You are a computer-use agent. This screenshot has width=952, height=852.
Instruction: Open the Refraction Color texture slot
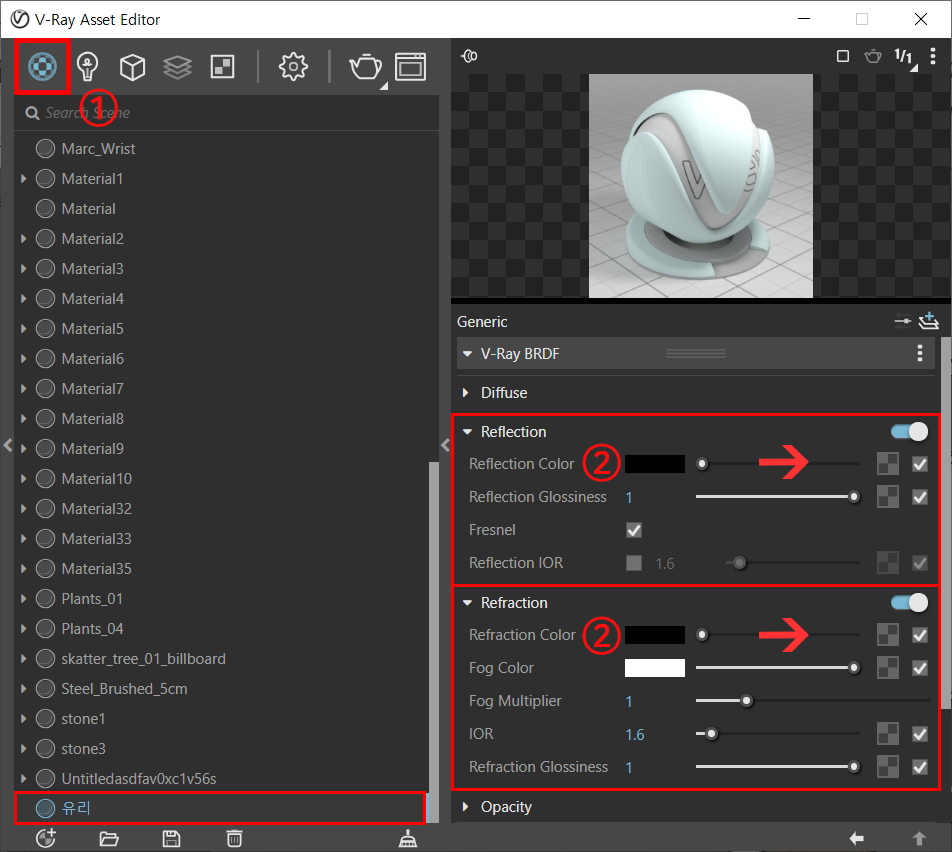point(888,635)
